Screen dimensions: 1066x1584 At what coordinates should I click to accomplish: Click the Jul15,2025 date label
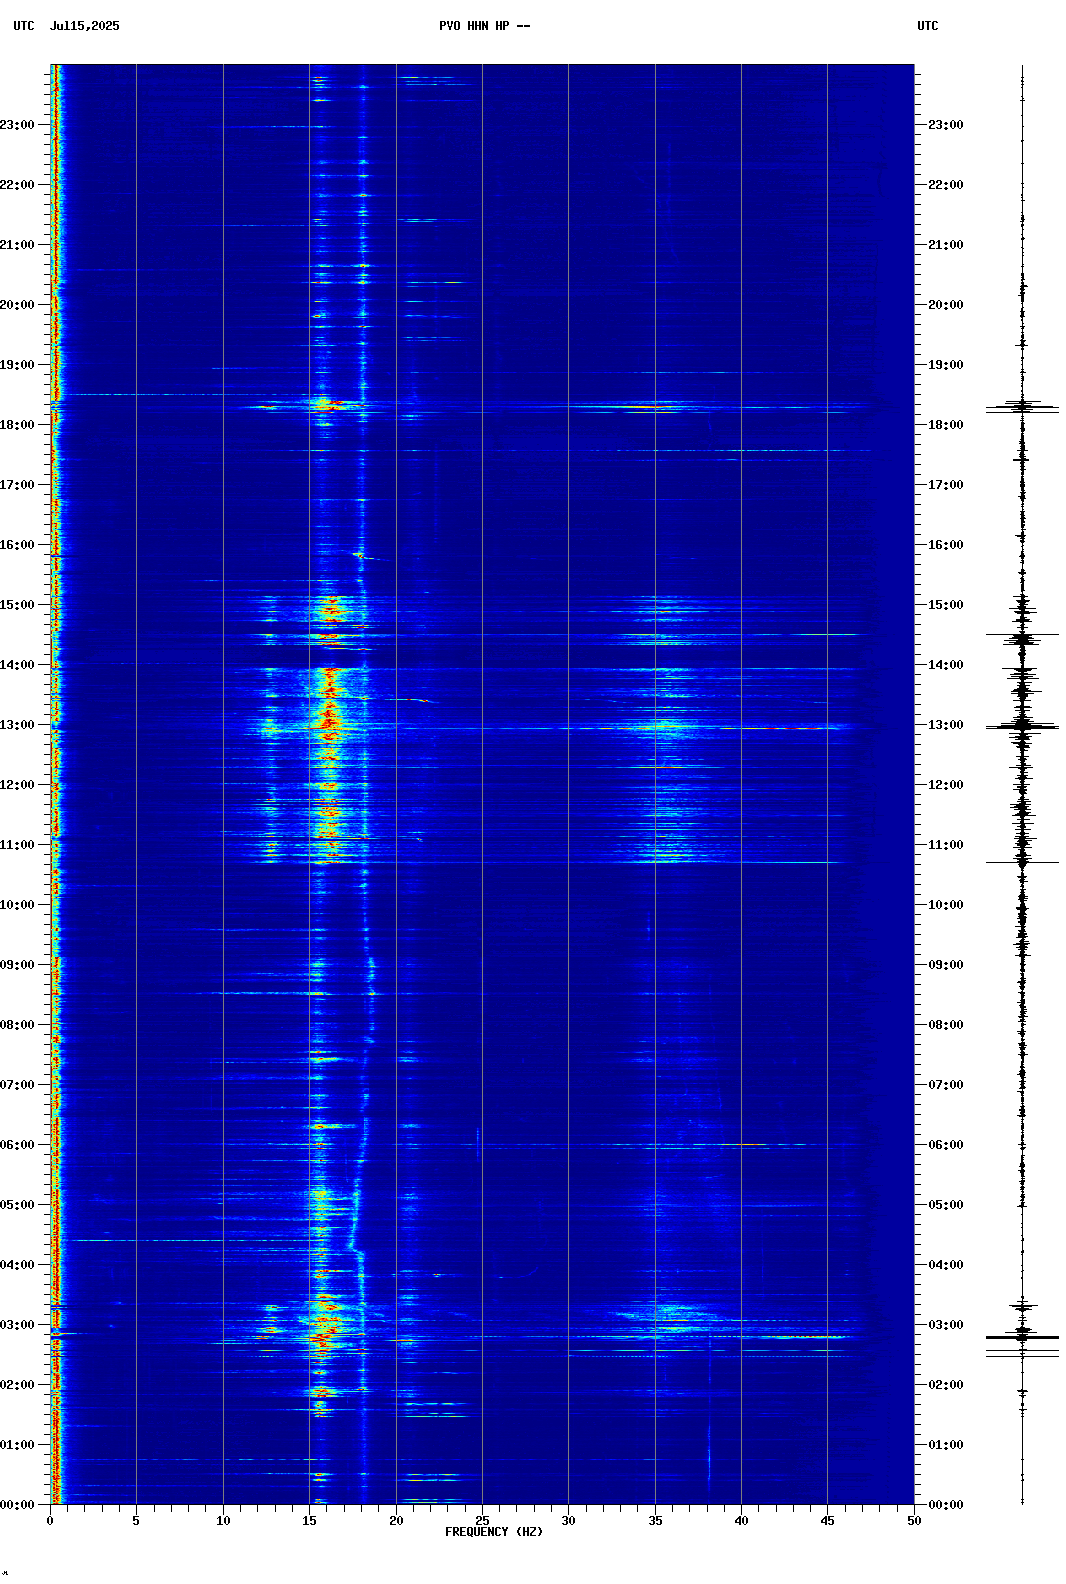pos(84,26)
